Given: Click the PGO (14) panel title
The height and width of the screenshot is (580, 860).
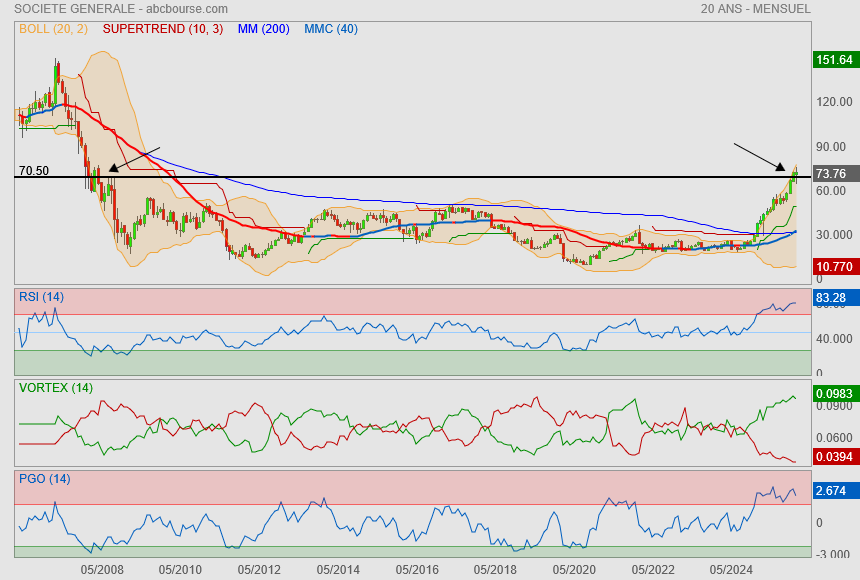Looking at the screenshot, I should coord(44,478).
